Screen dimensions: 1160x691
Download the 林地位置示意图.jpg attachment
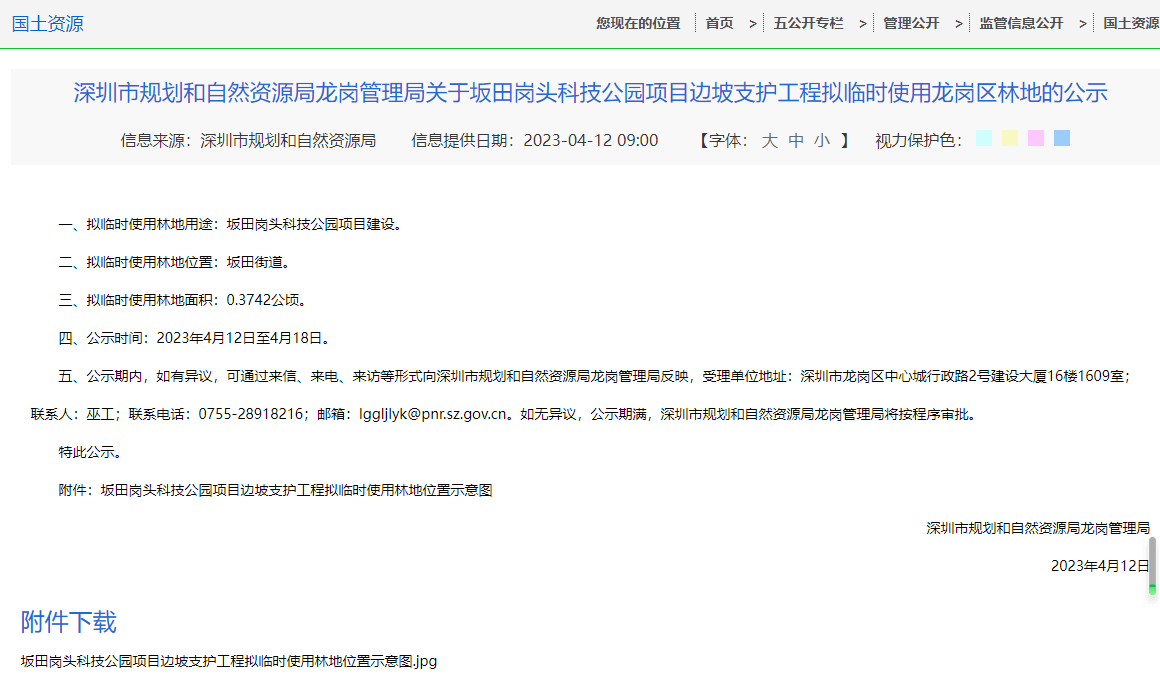click(x=229, y=661)
